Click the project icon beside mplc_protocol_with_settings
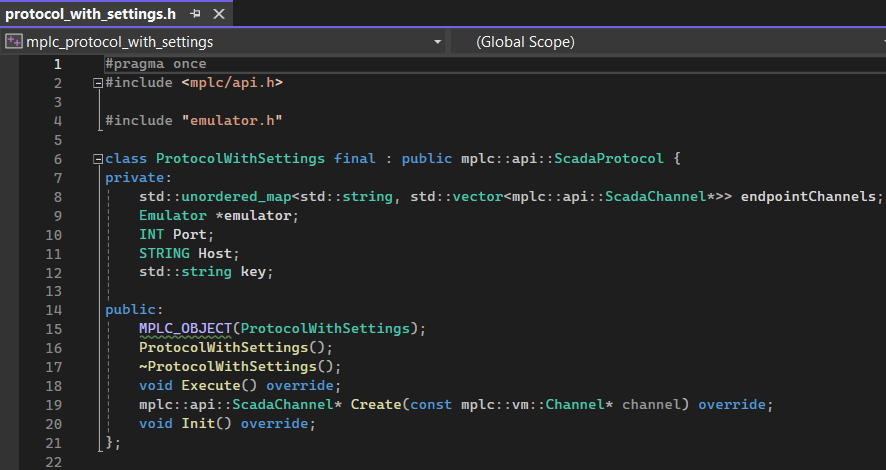The width and height of the screenshot is (886, 470). (14, 41)
